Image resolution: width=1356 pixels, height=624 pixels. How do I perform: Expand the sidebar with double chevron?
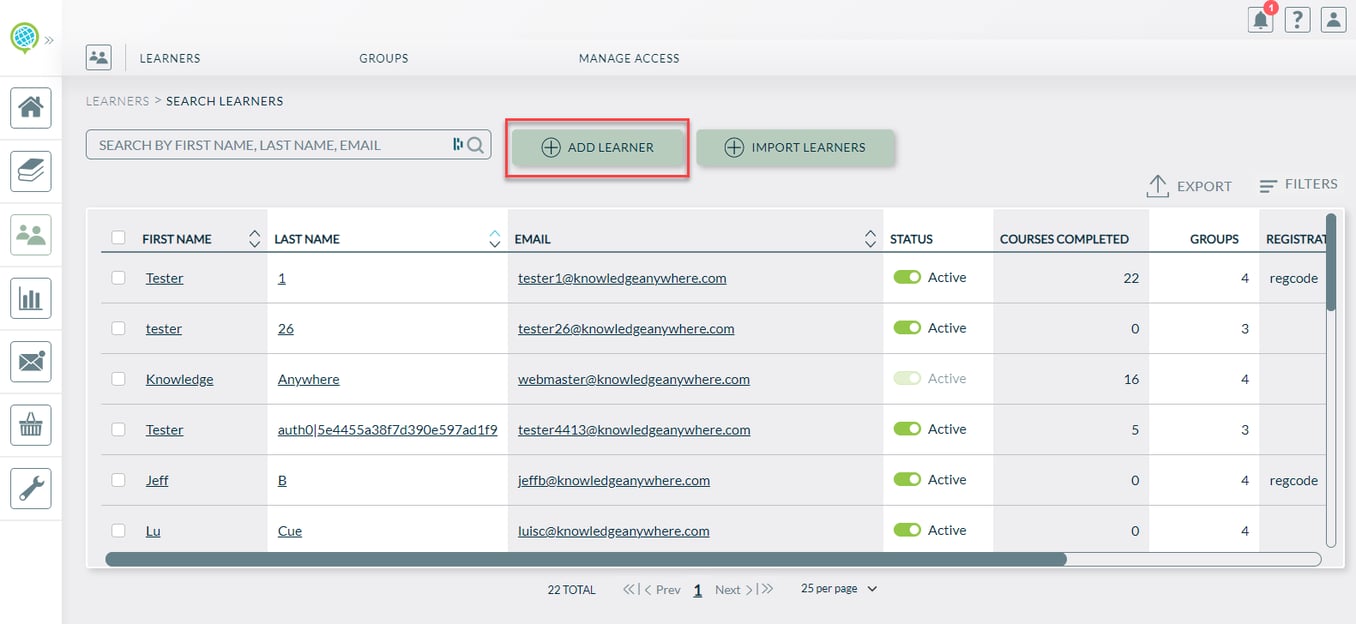point(49,40)
